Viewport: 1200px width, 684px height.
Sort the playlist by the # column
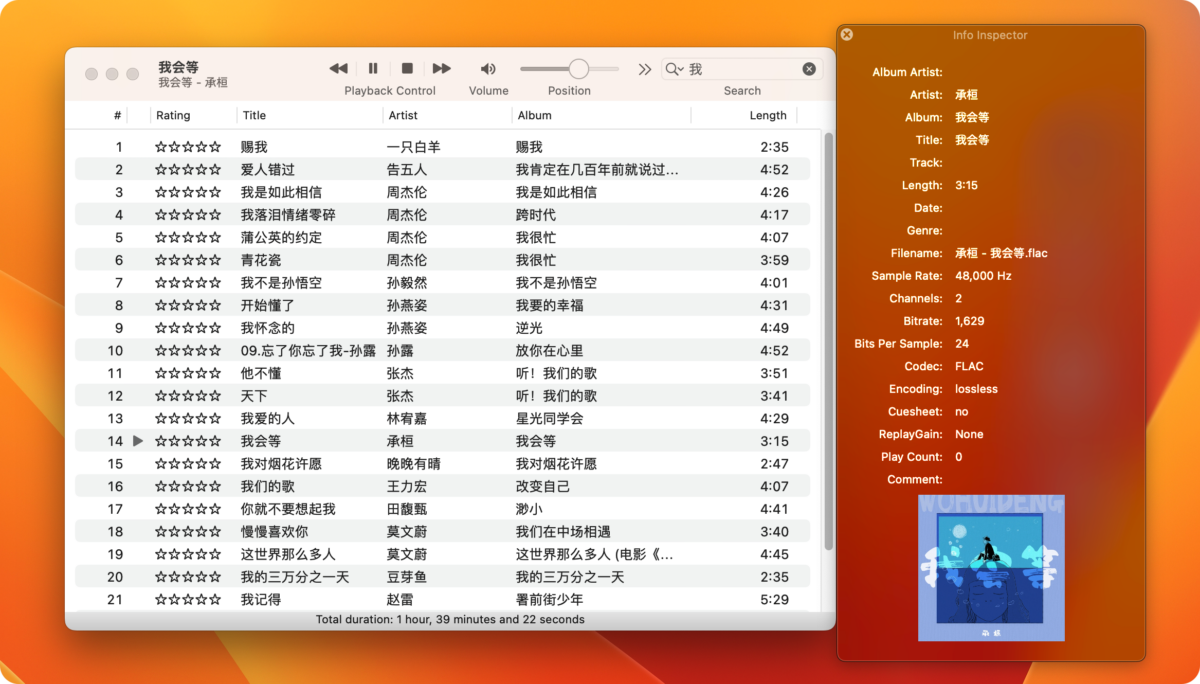[117, 115]
